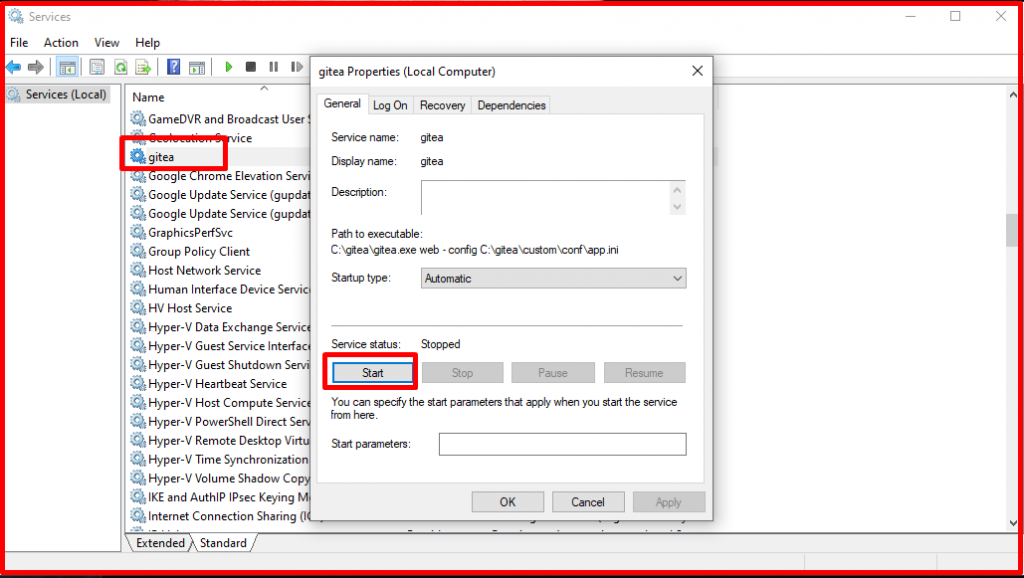This screenshot has width=1024, height=578.
Task: Open the View menu
Action: (x=107, y=43)
